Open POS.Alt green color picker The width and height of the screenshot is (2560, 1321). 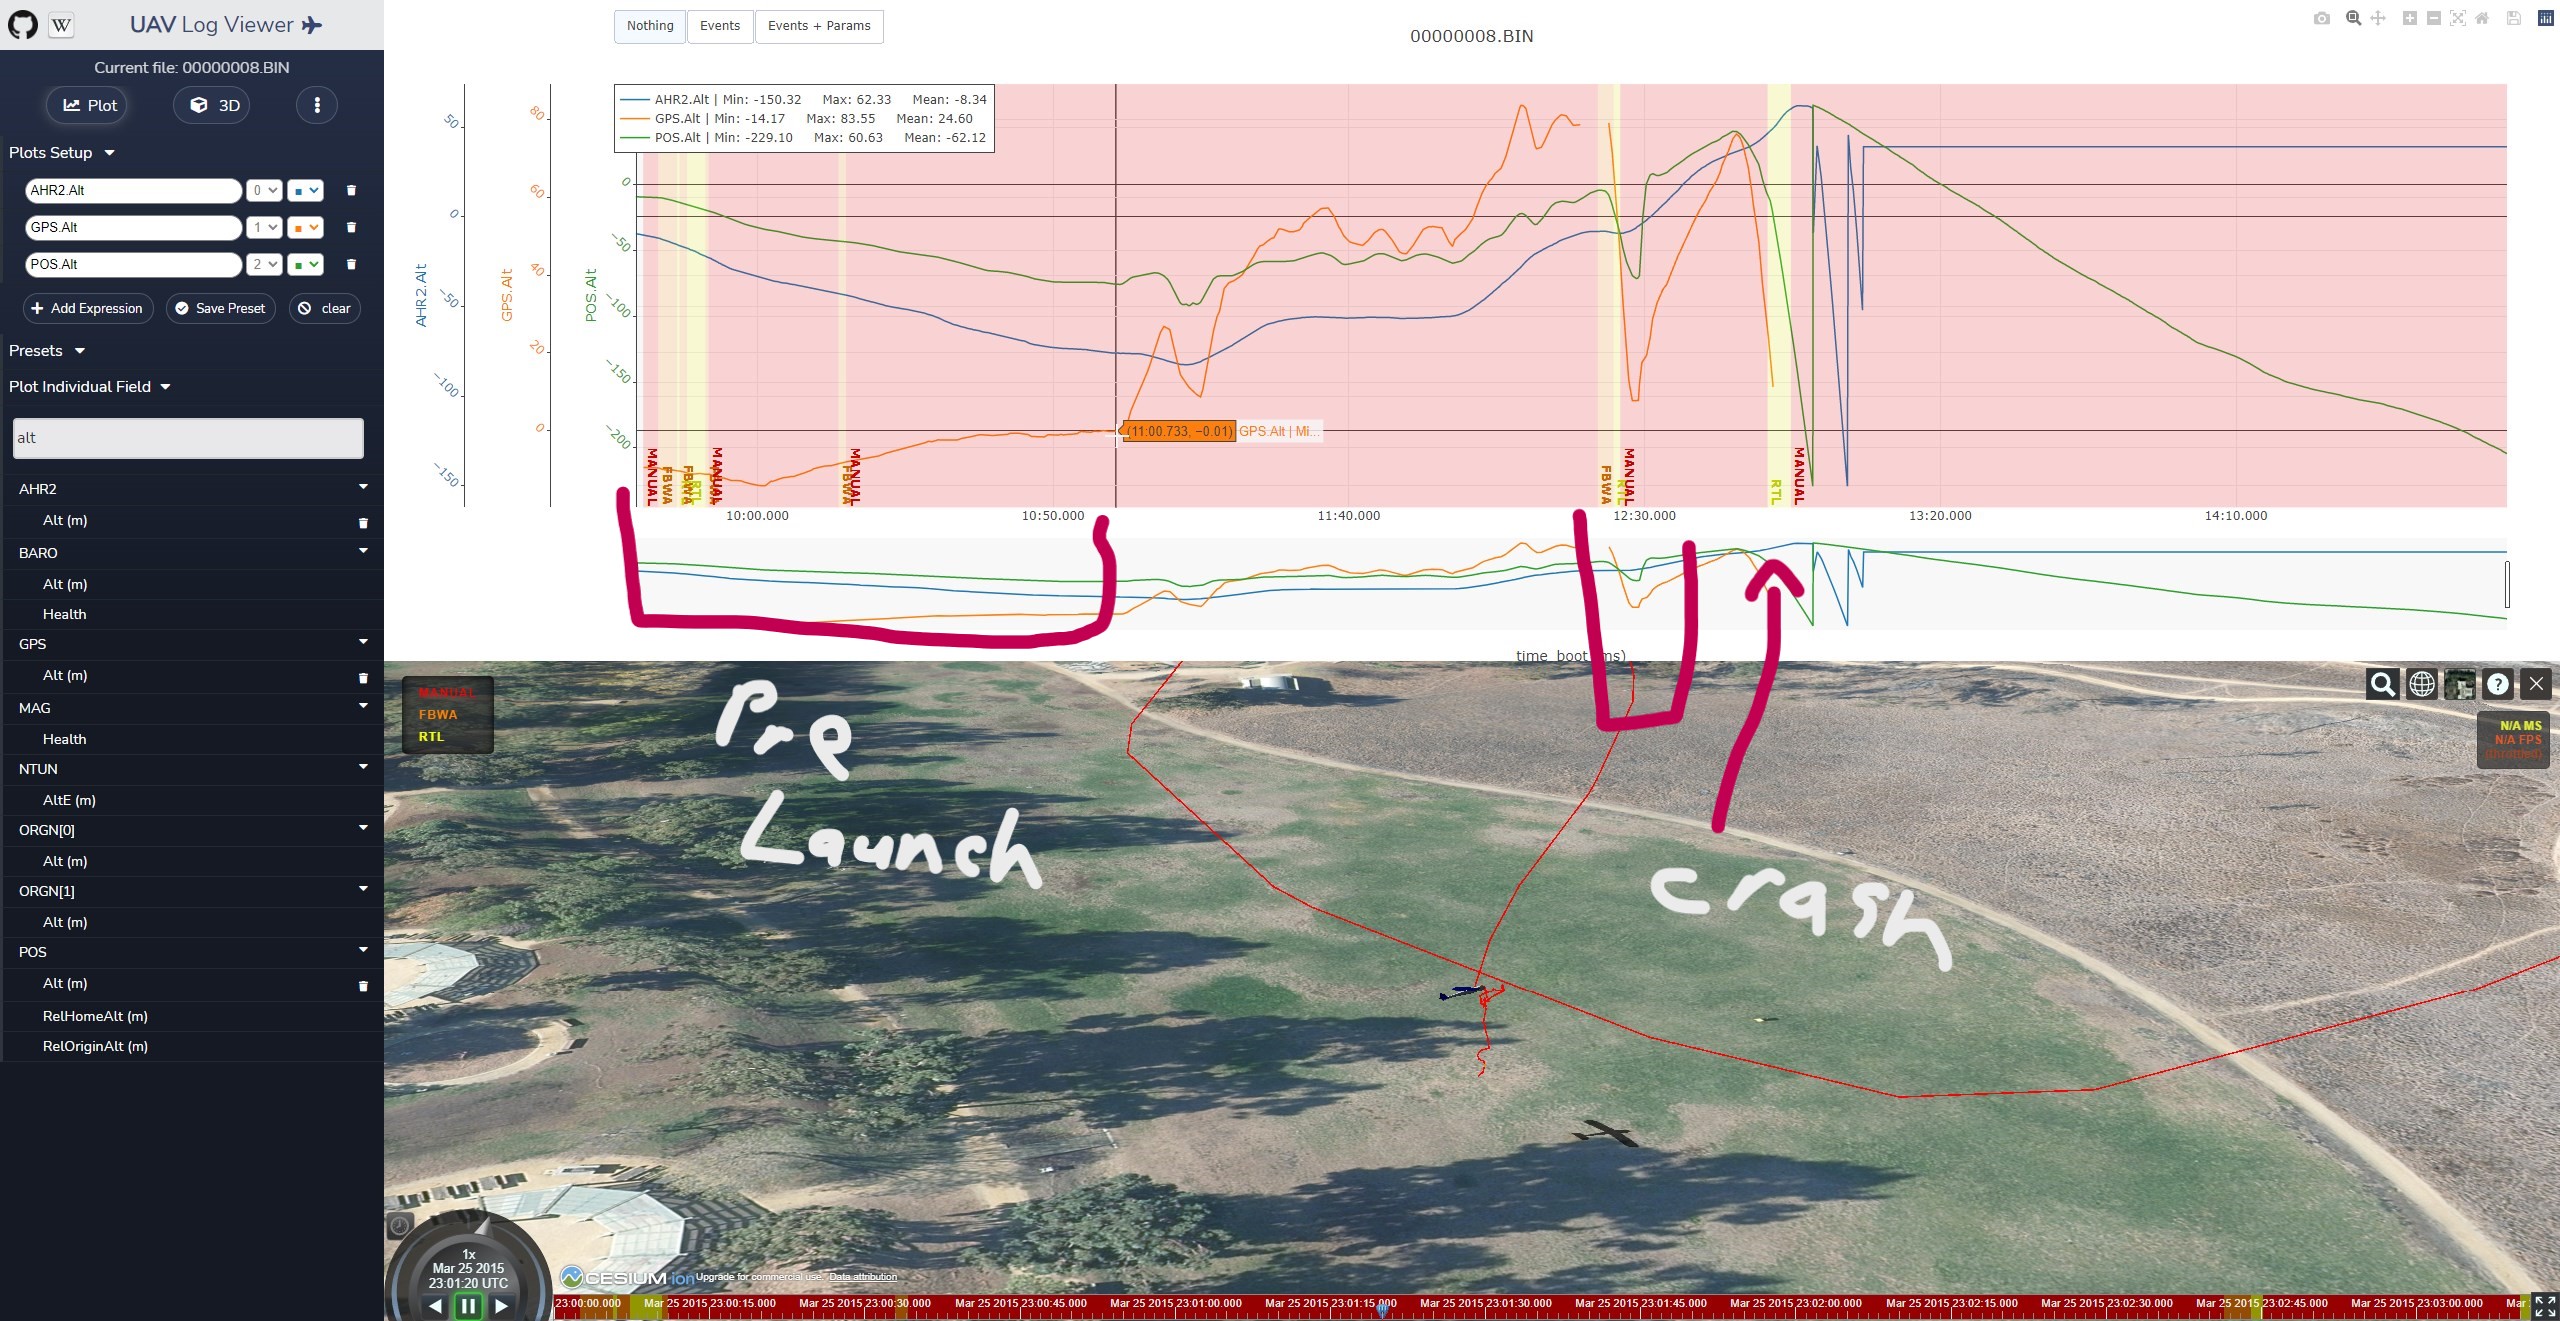point(305,264)
